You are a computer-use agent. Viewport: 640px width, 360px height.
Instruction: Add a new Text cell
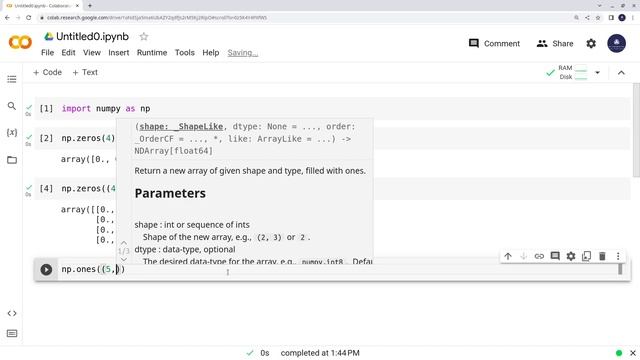[x=85, y=72]
